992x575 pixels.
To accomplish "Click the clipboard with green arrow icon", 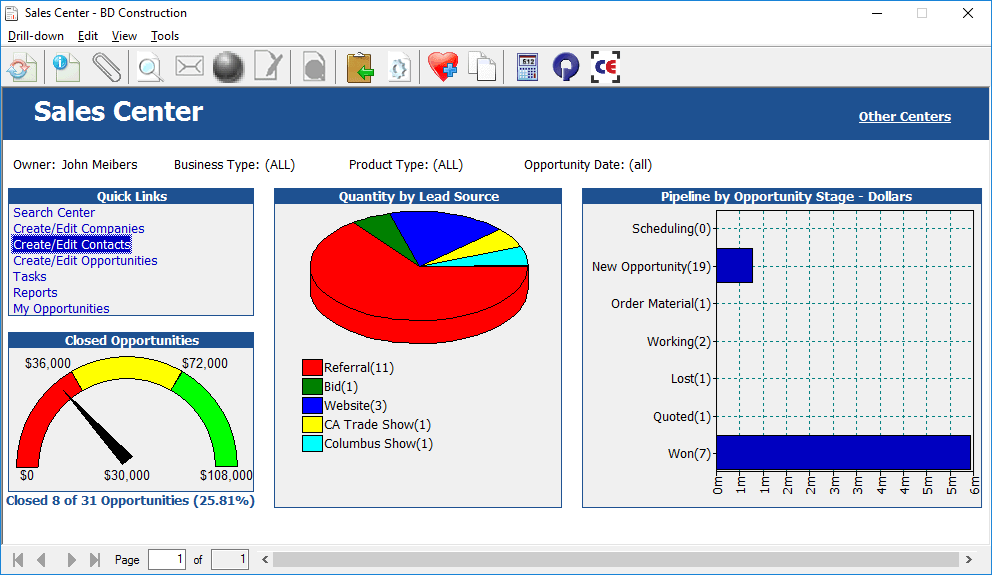I will [360, 67].
